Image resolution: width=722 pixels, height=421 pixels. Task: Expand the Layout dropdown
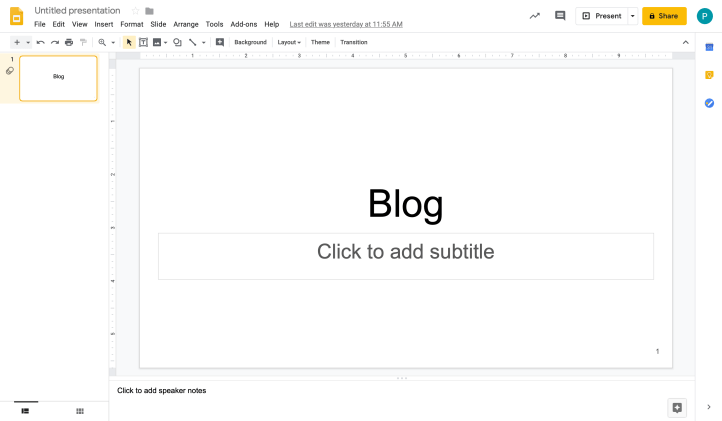[x=289, y=42]
